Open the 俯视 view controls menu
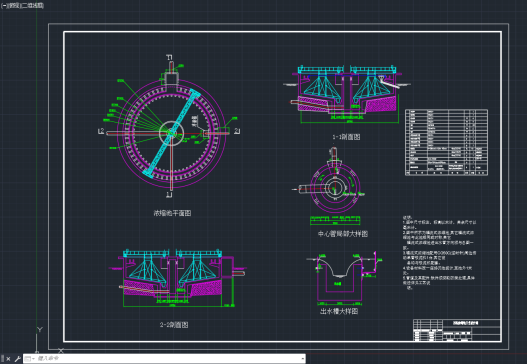 13,6
